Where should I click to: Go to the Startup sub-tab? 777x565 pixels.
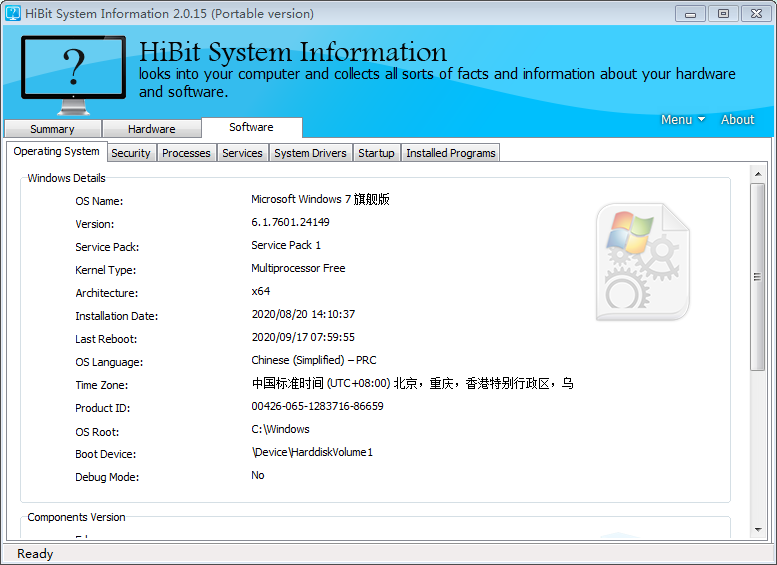coord(376,153)
